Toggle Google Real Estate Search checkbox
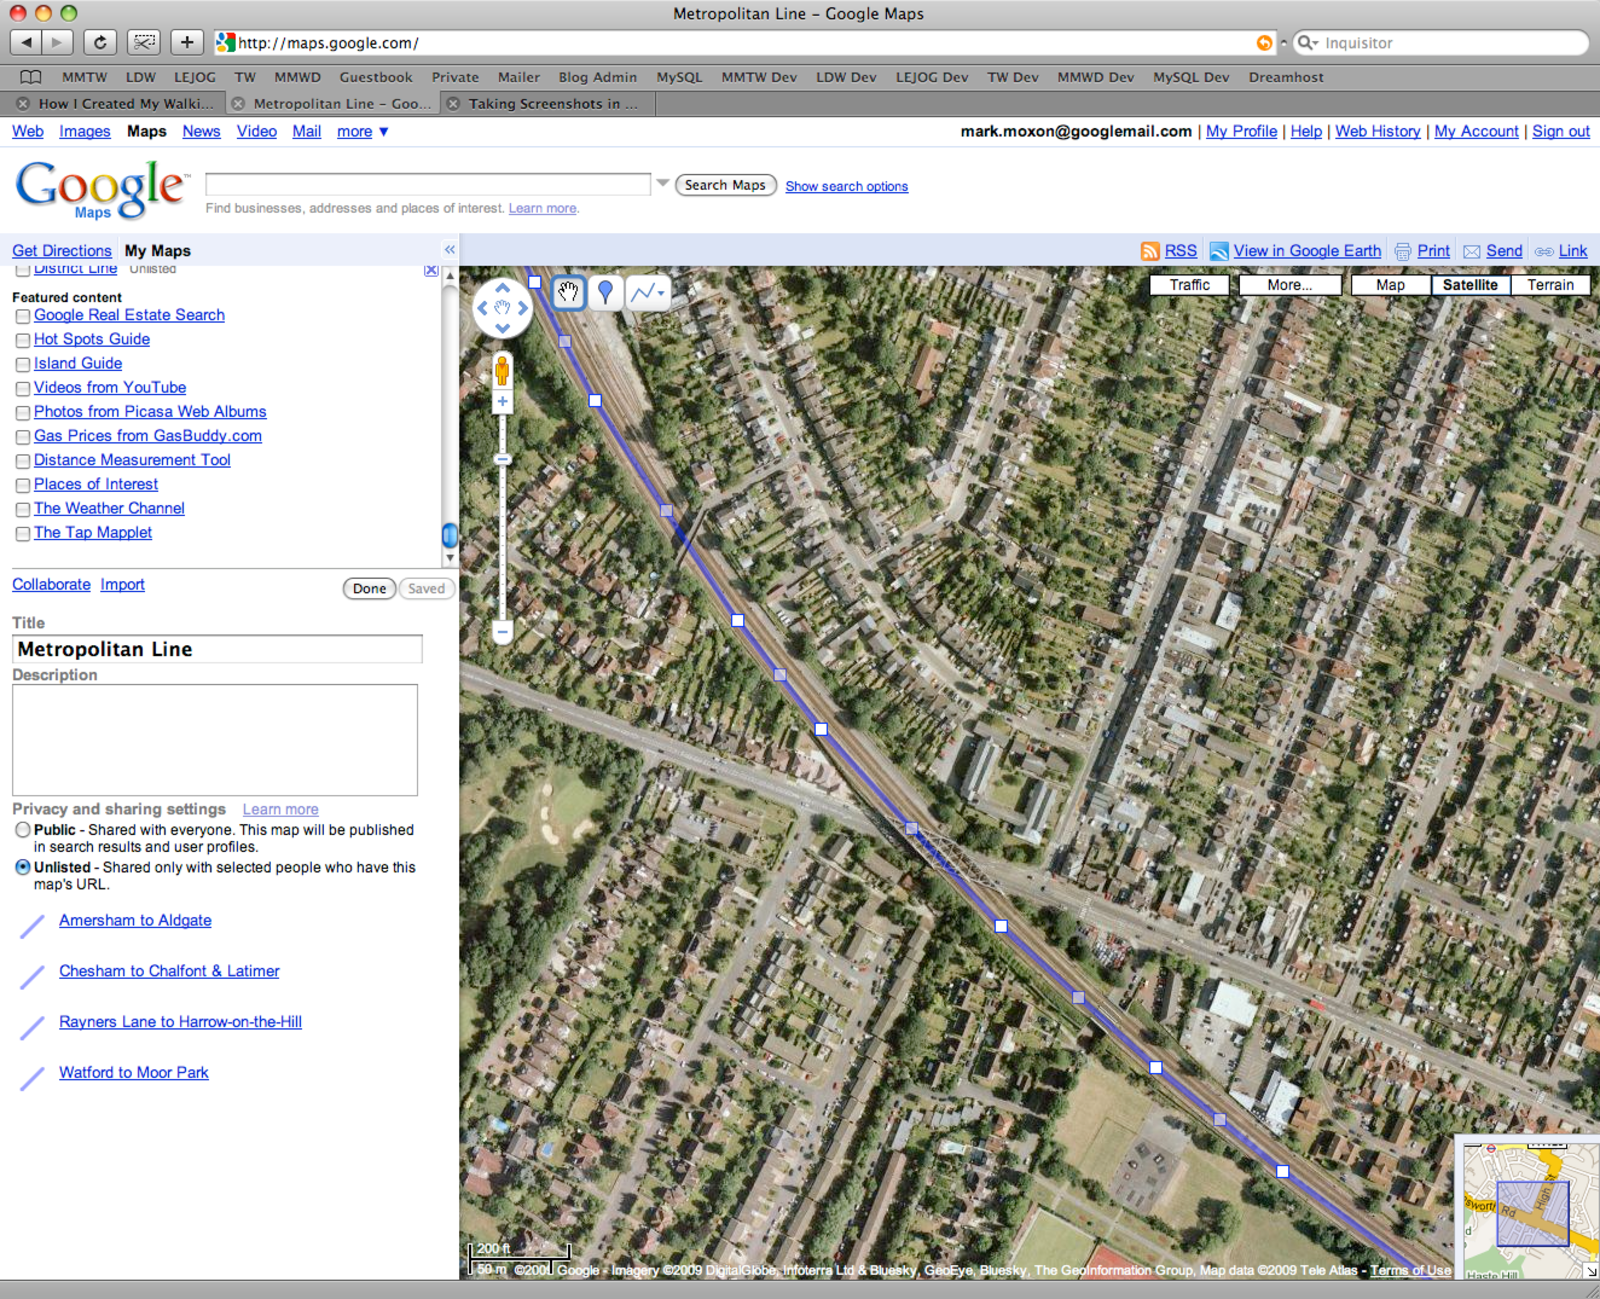 coord(23,316)
